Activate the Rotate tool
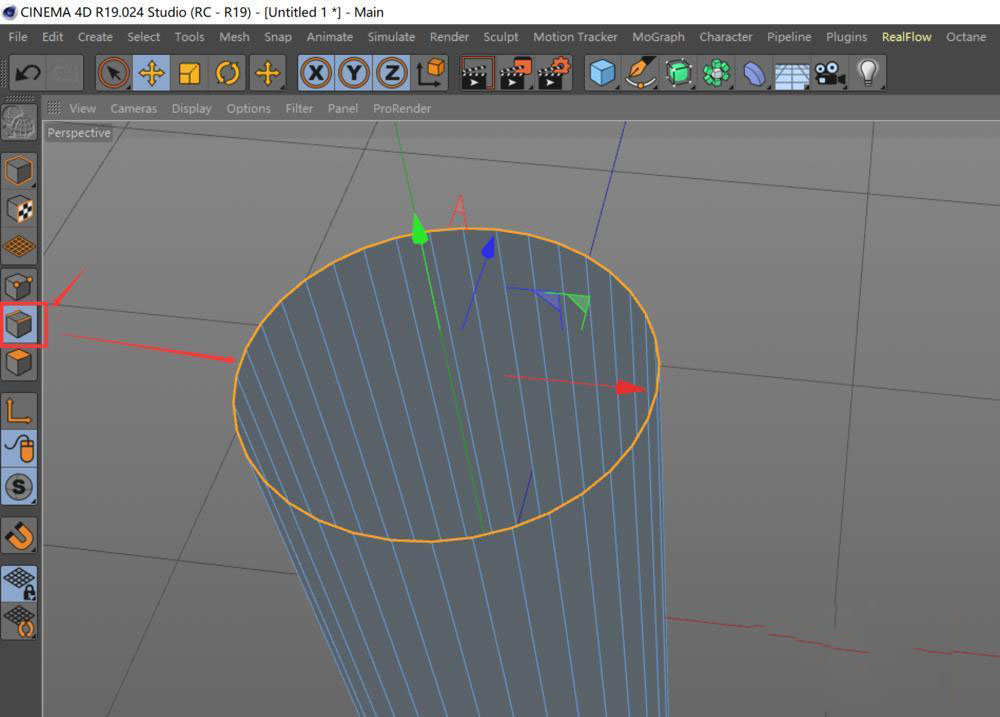 point(227,73)
